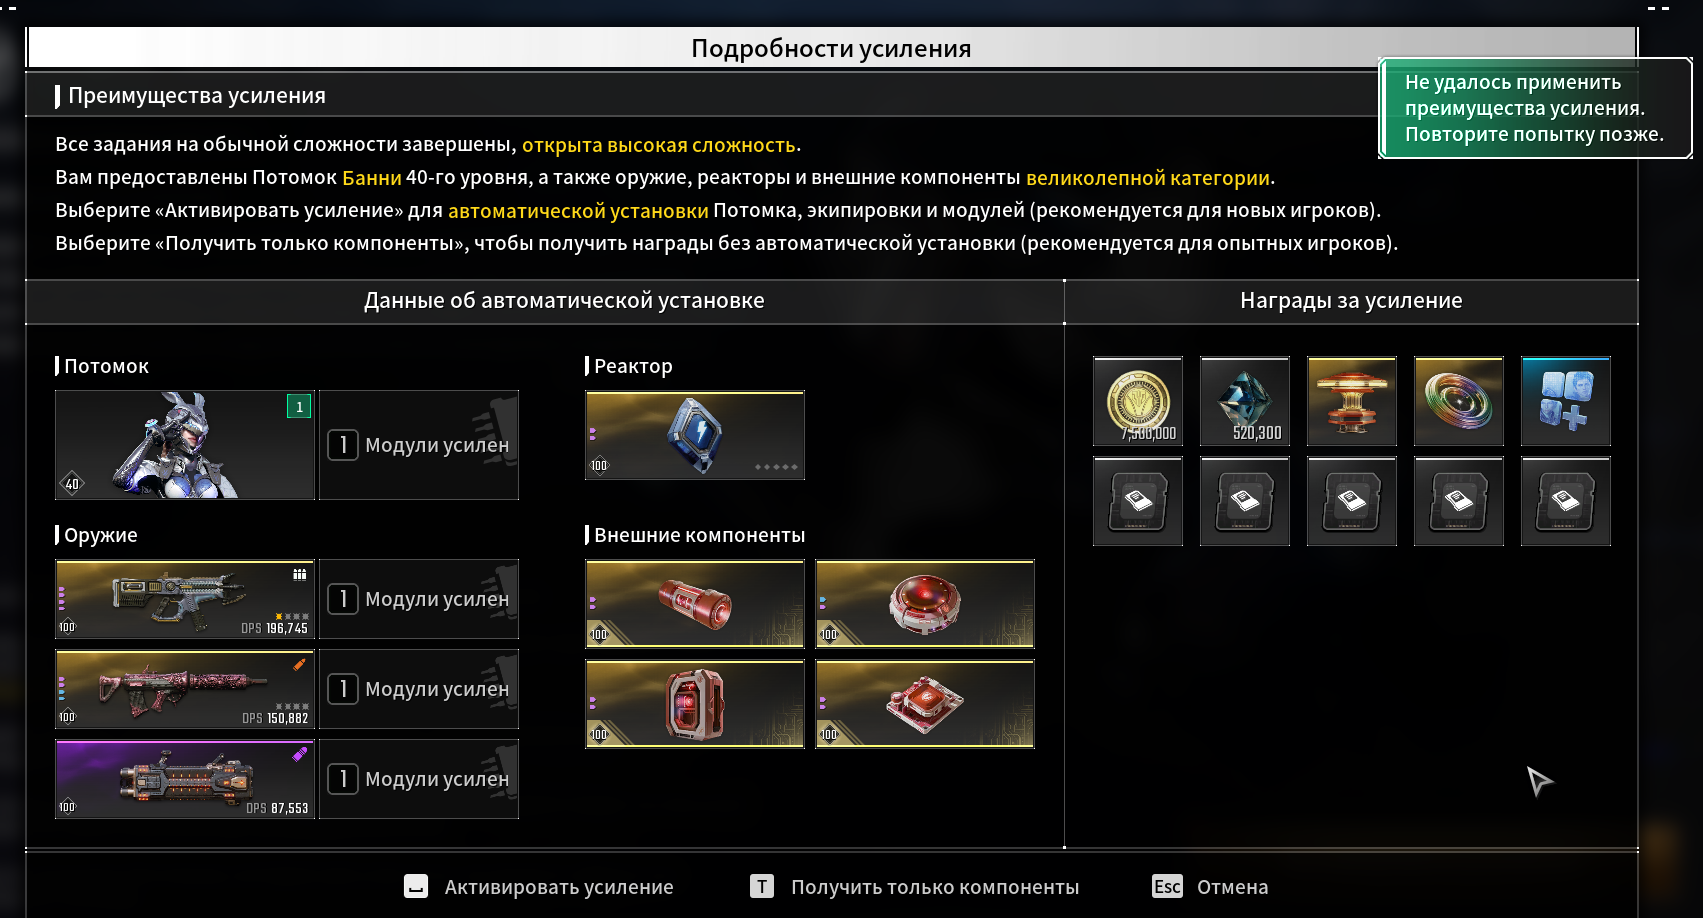Choose Получить только компоненты option
The height and width of the screenshot is (918, 1703).
pyautogui.click(x=915, y=887)
